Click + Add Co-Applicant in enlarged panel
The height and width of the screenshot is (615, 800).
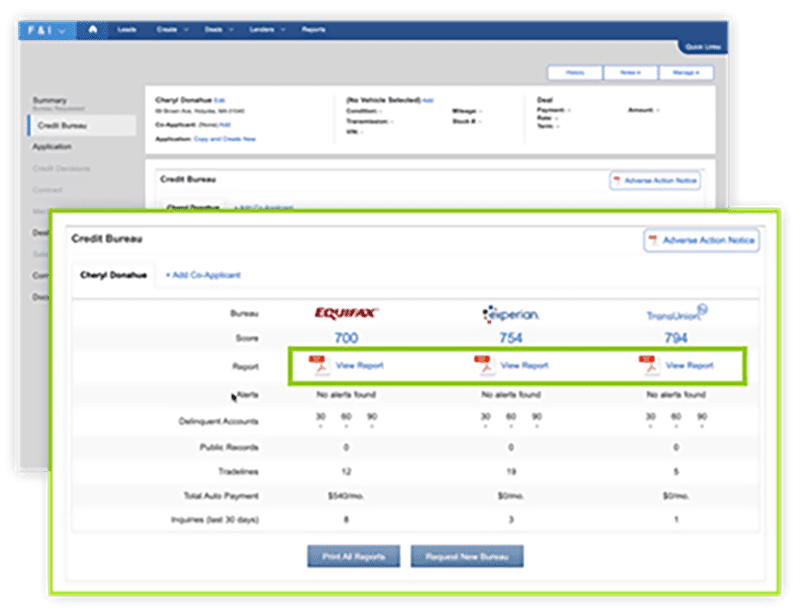(x=203, y=275)
